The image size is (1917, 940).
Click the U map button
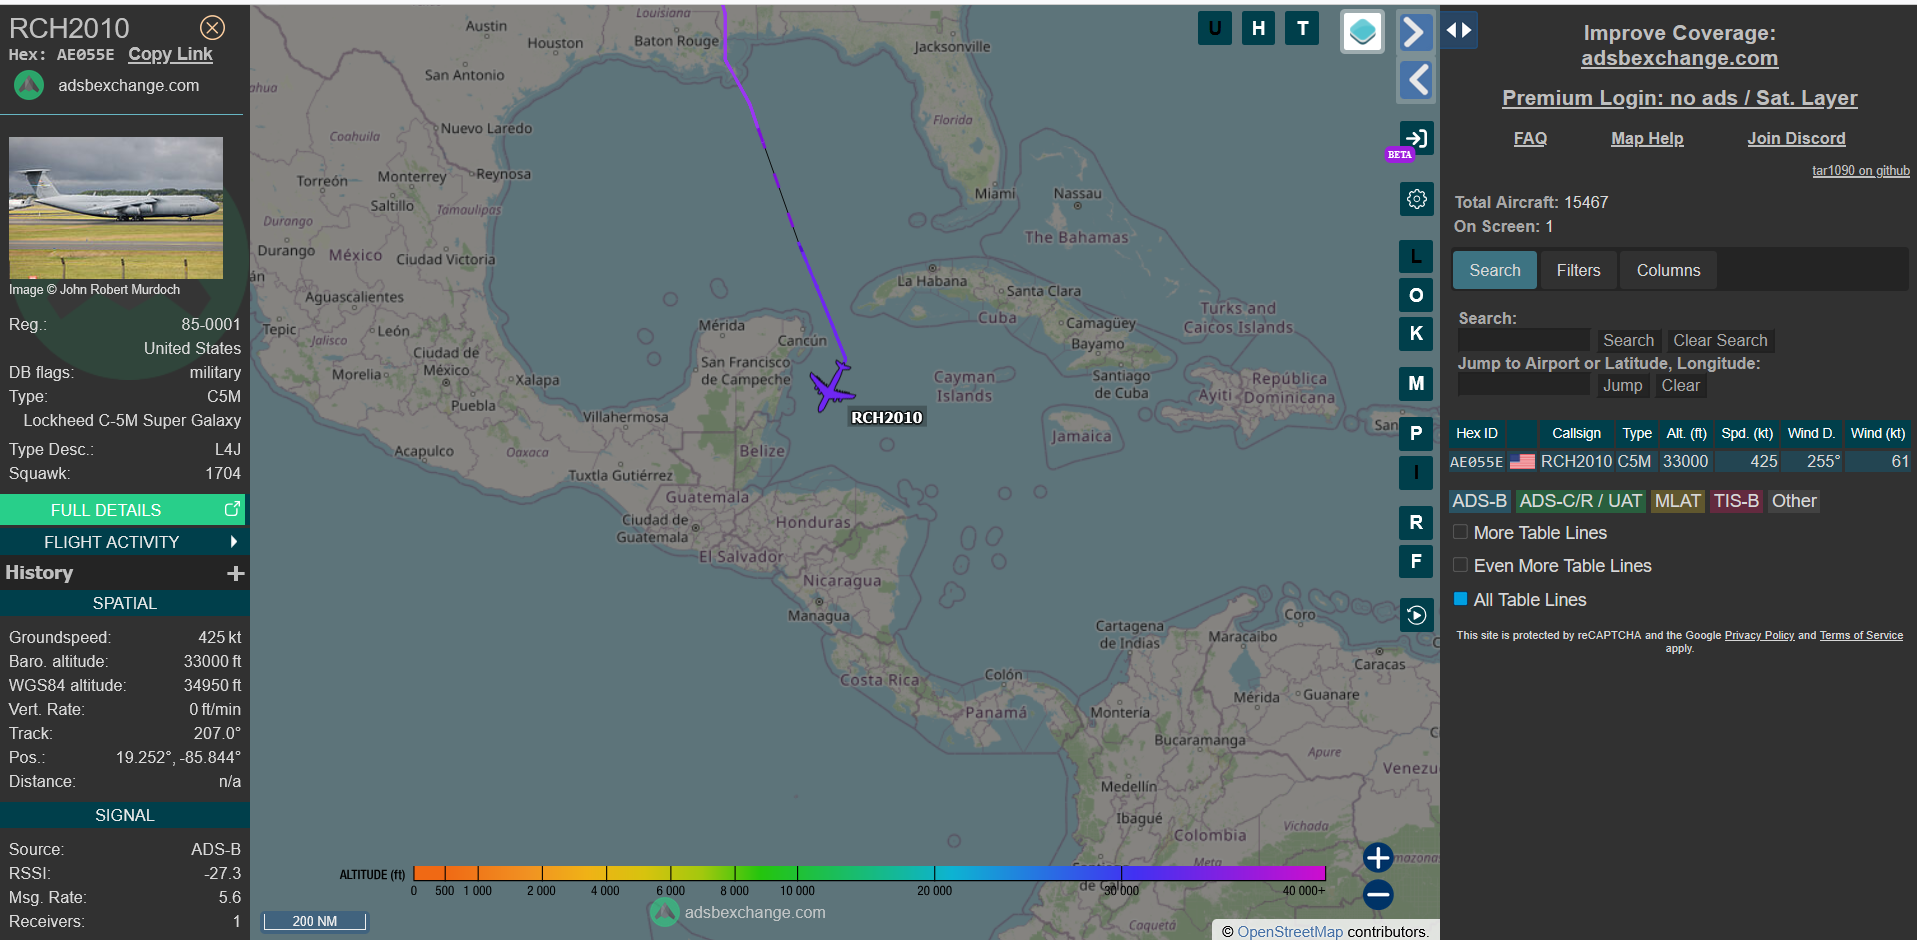[x=1214, y=28]
